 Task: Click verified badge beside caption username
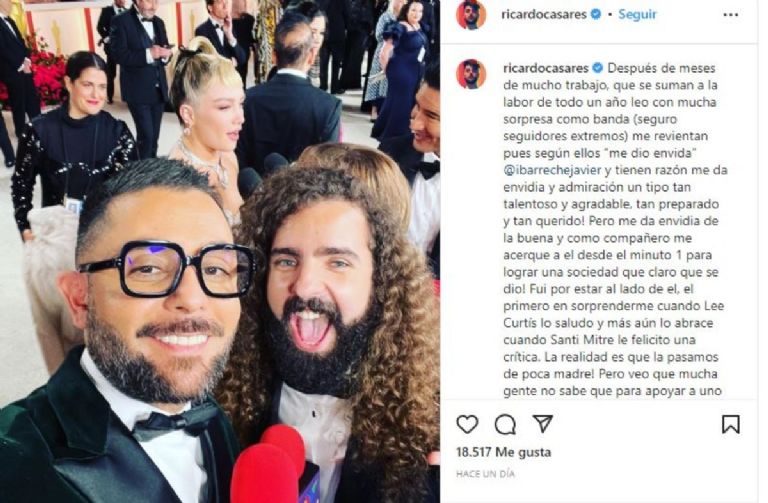point(598,68)
